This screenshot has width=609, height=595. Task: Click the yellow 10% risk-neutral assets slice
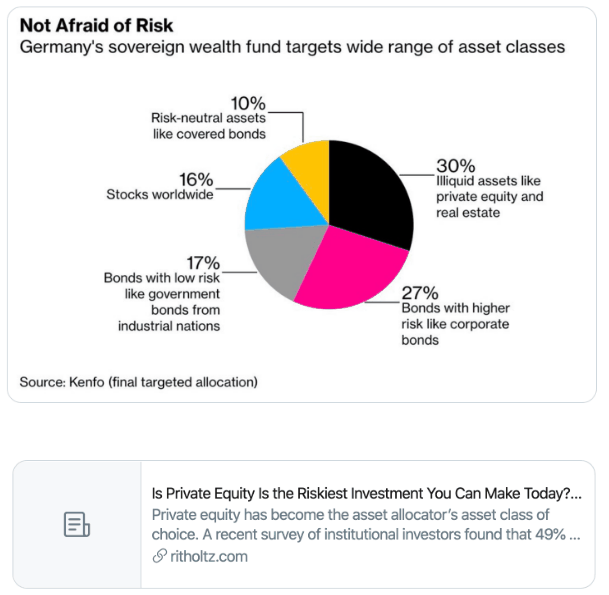(309, 165)
